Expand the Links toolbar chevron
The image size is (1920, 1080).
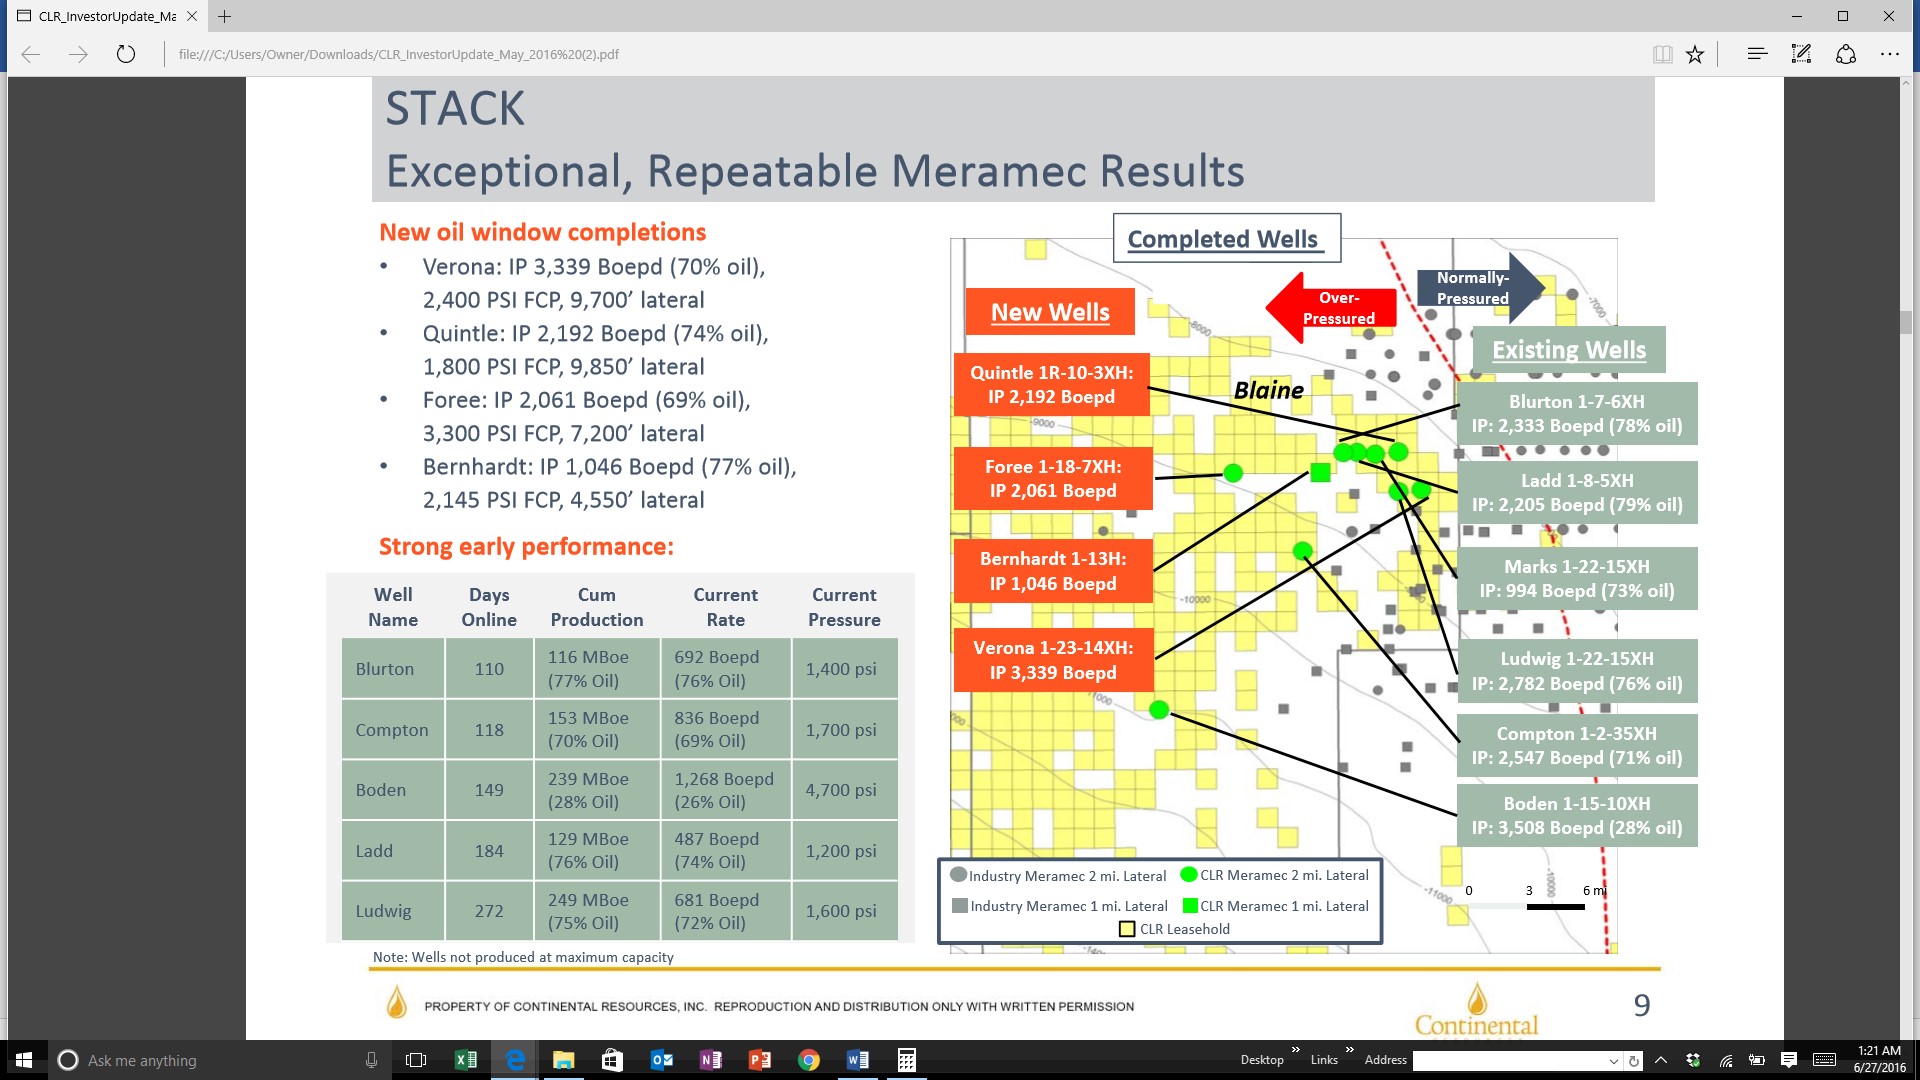pyautogui.click(x=1349, y=1050)
